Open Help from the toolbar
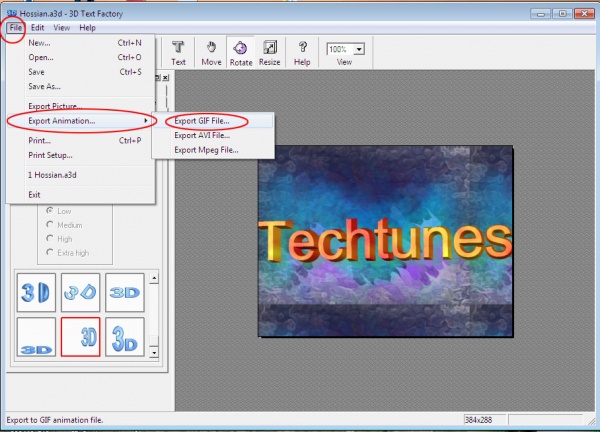This screenshot has height=432, width=600. [302, 52]
